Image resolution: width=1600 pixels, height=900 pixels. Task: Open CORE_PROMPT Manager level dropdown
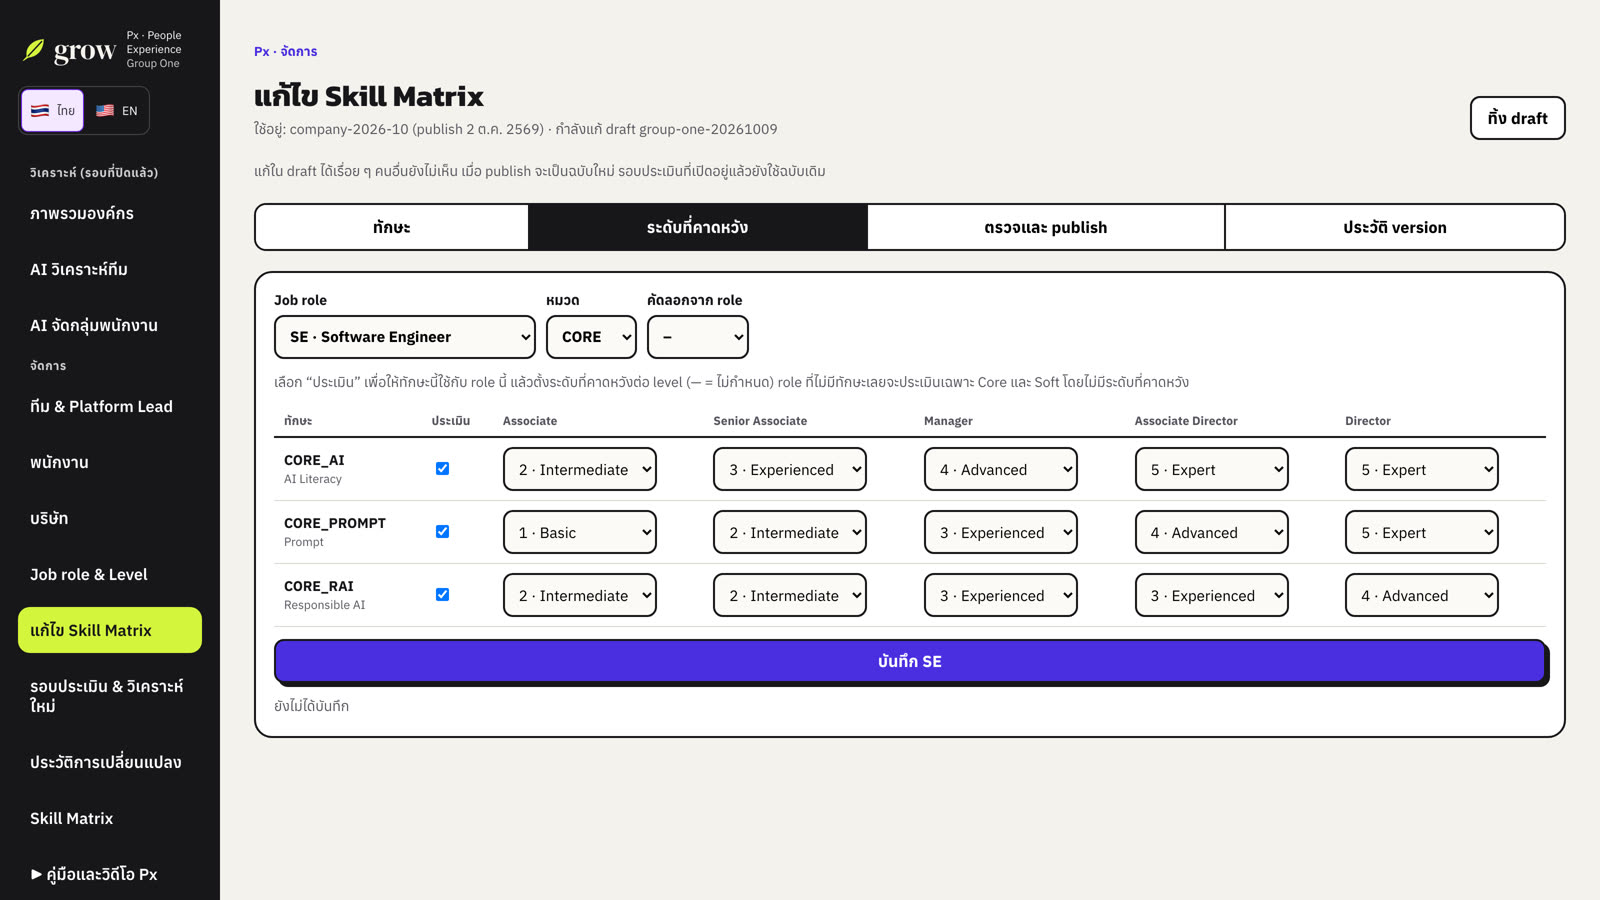click(x=1001, y=532)
